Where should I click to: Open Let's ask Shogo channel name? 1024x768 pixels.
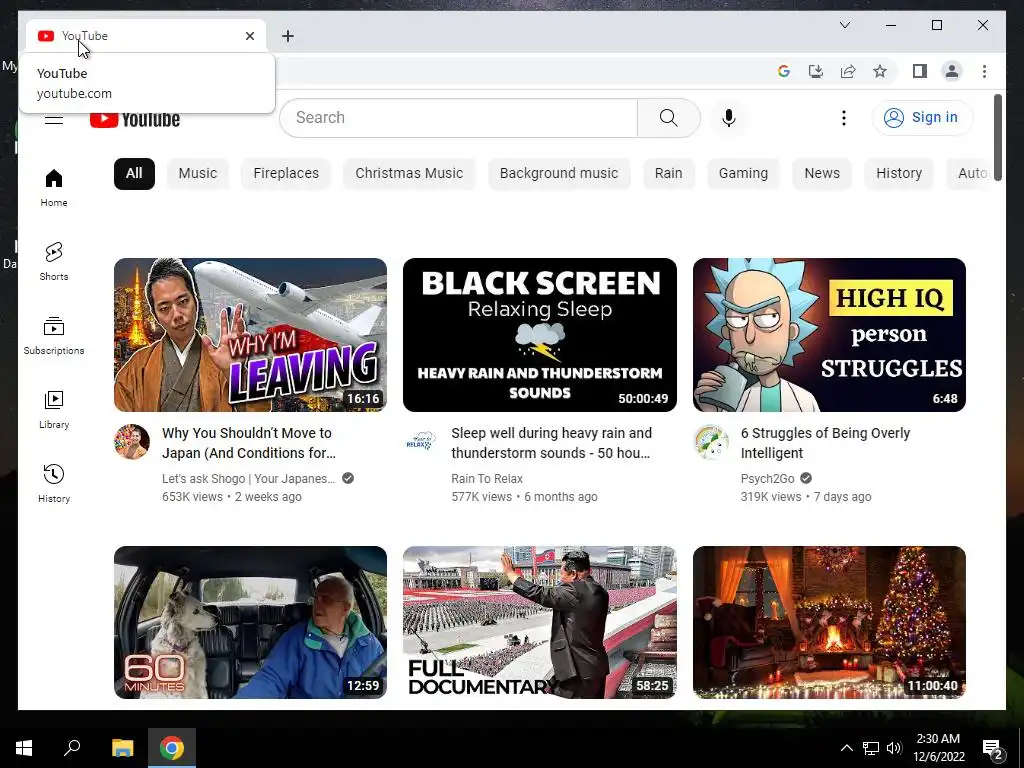click(248, 479)
